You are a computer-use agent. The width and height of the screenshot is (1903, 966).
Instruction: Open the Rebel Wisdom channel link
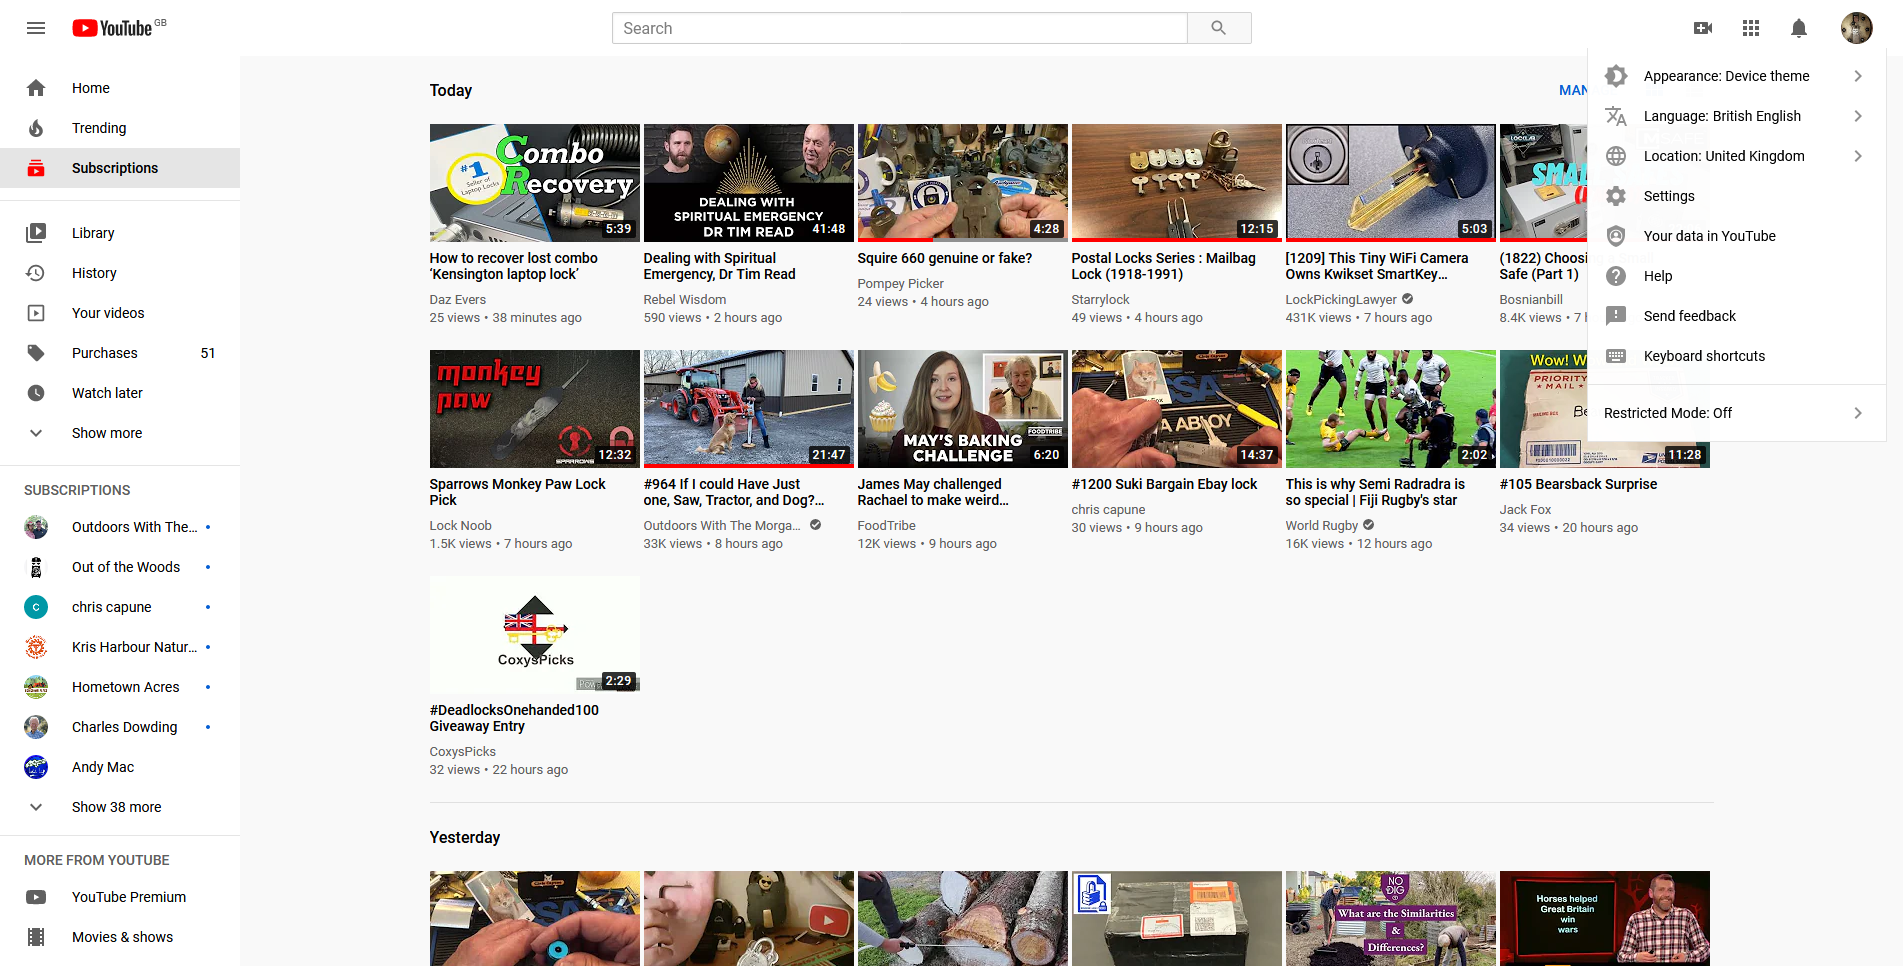pyautogui.click(x=685, y=300)
